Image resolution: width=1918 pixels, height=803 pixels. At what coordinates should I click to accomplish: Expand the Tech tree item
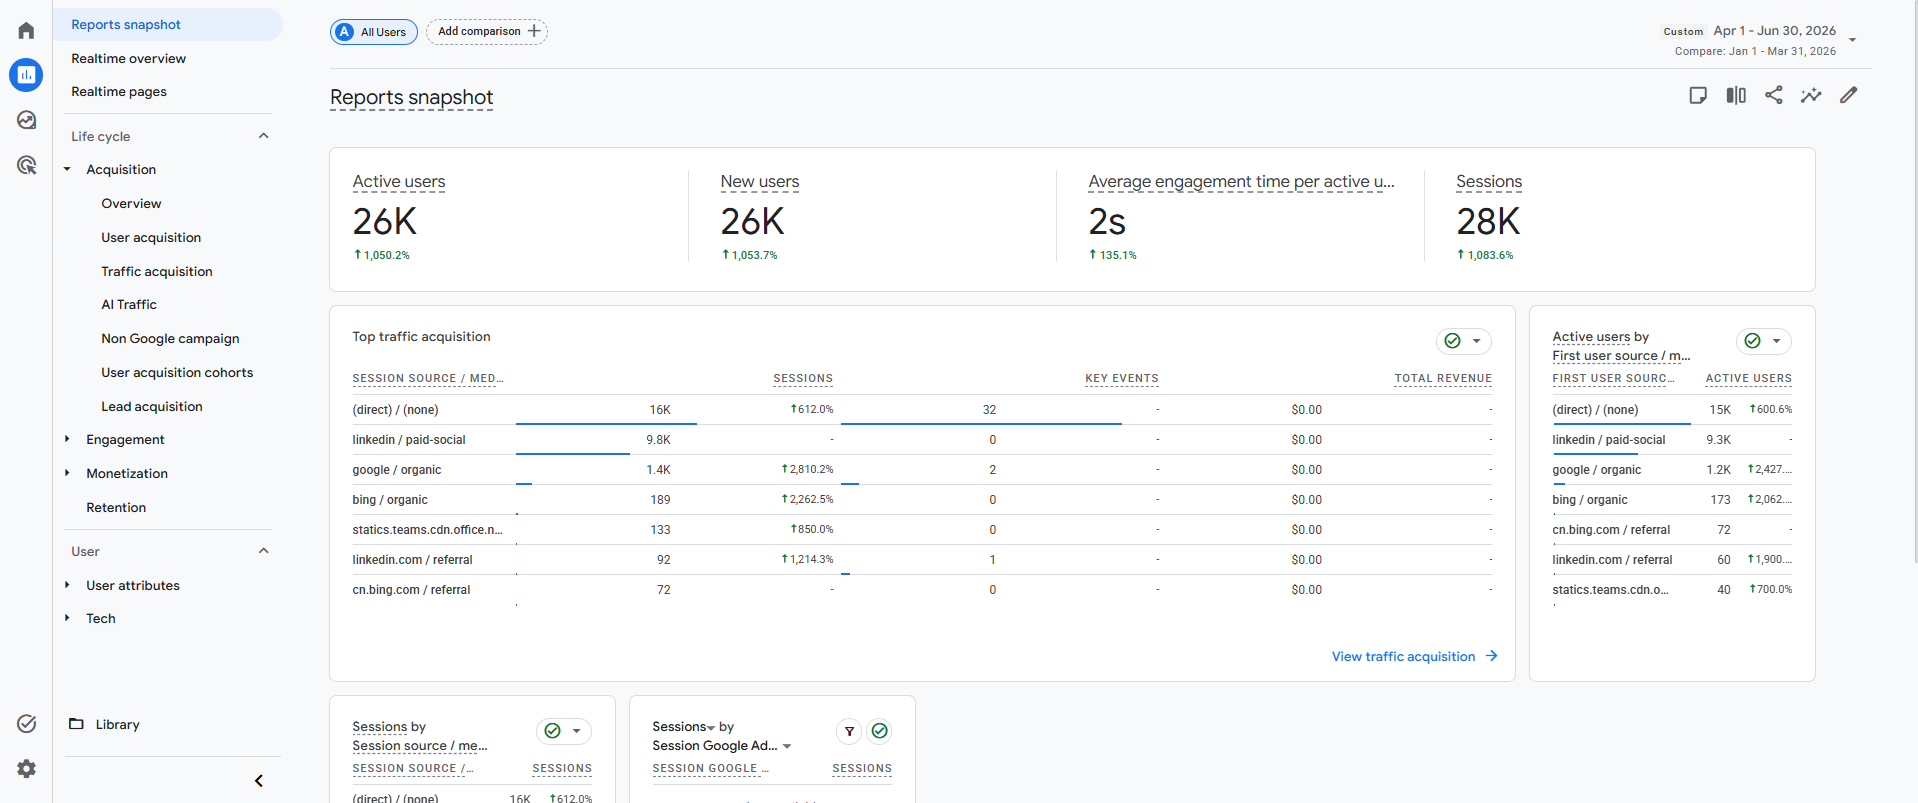click(67, 618)
